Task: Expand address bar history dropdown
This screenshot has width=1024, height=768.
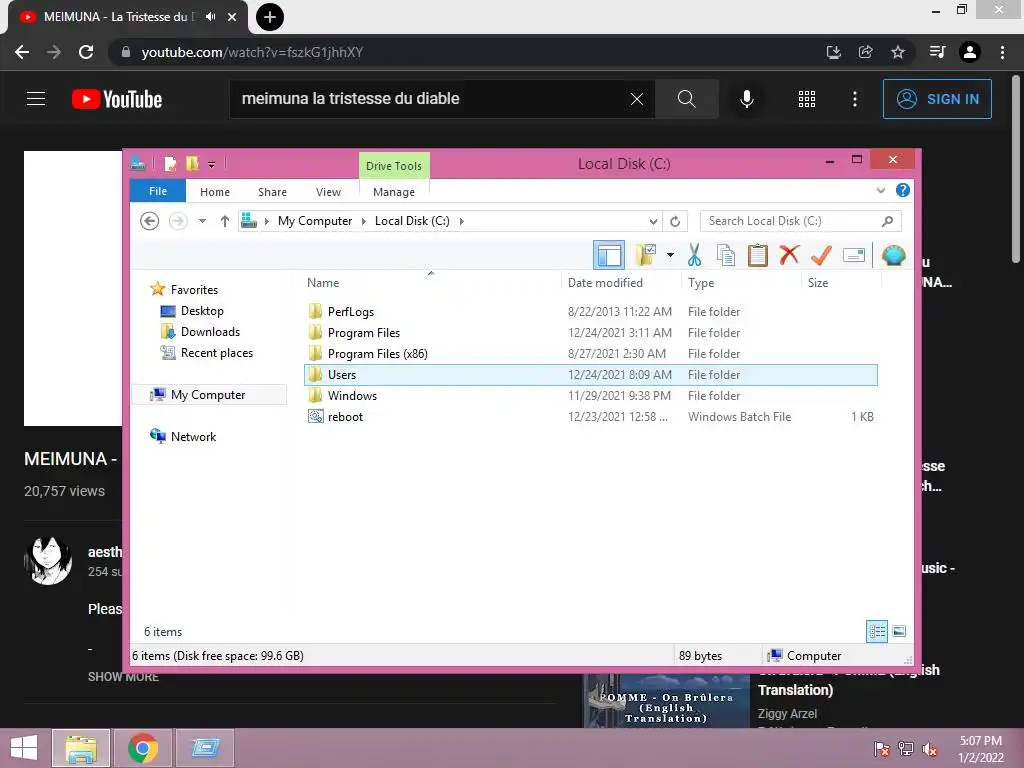Action: tap(653, 221)
